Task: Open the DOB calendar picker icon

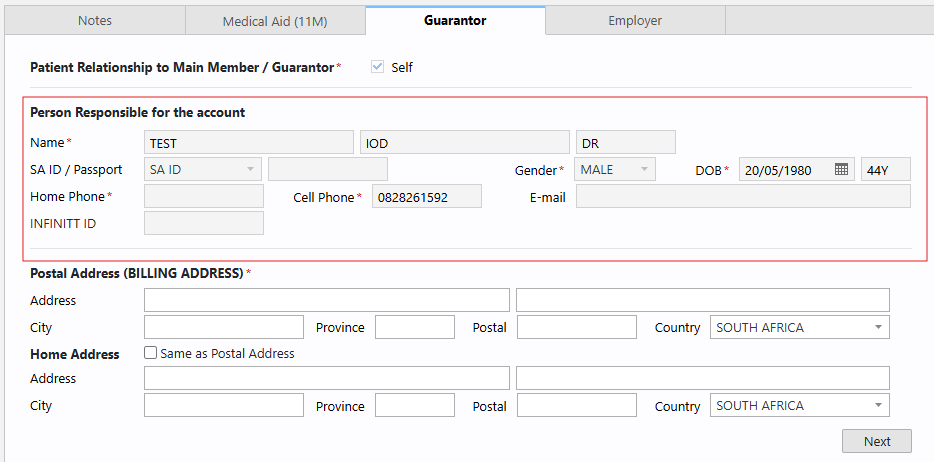Action: 841,169
